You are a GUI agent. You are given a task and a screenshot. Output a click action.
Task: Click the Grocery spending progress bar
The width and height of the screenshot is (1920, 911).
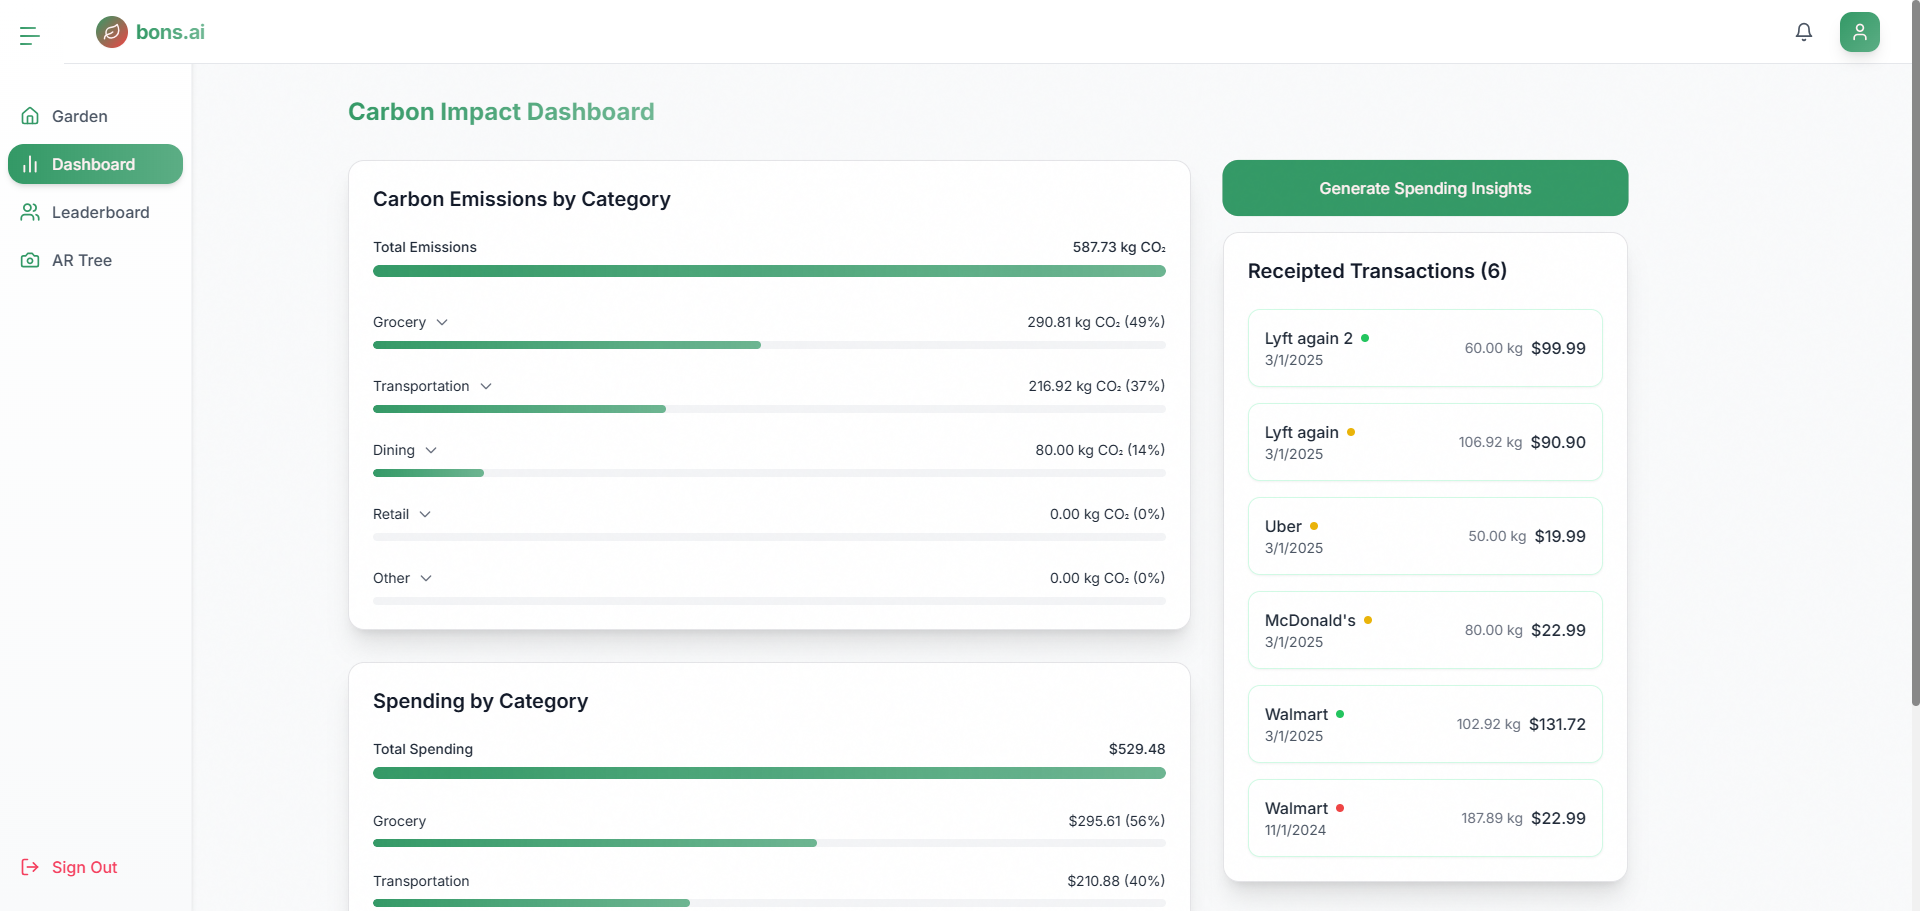click(769, 843)
